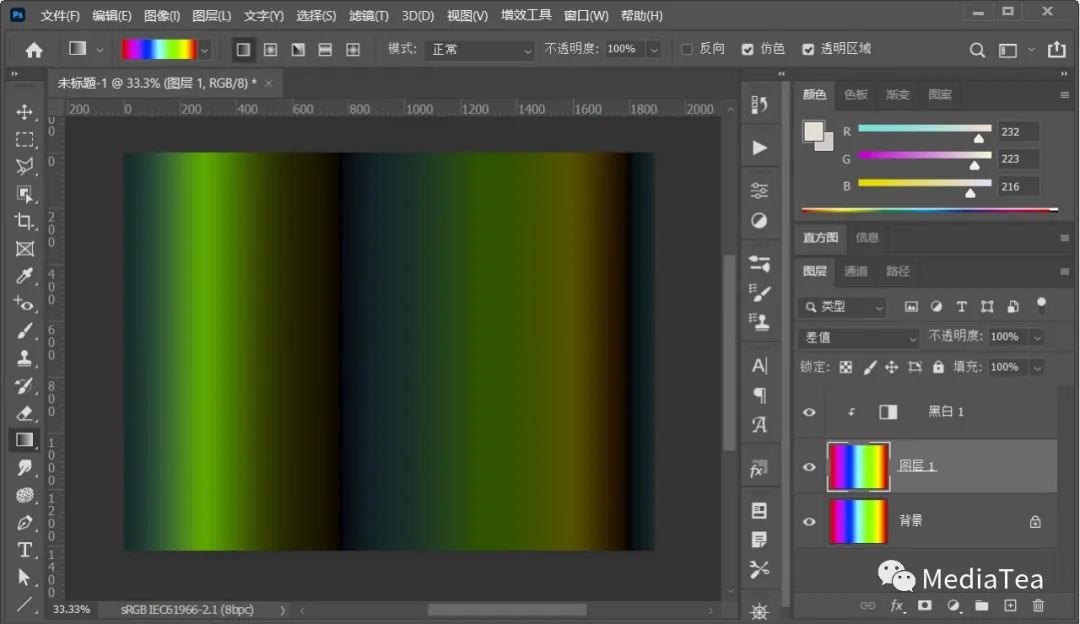
Task: Select the Rectangular Marquee tool
Action: (25, 140)
